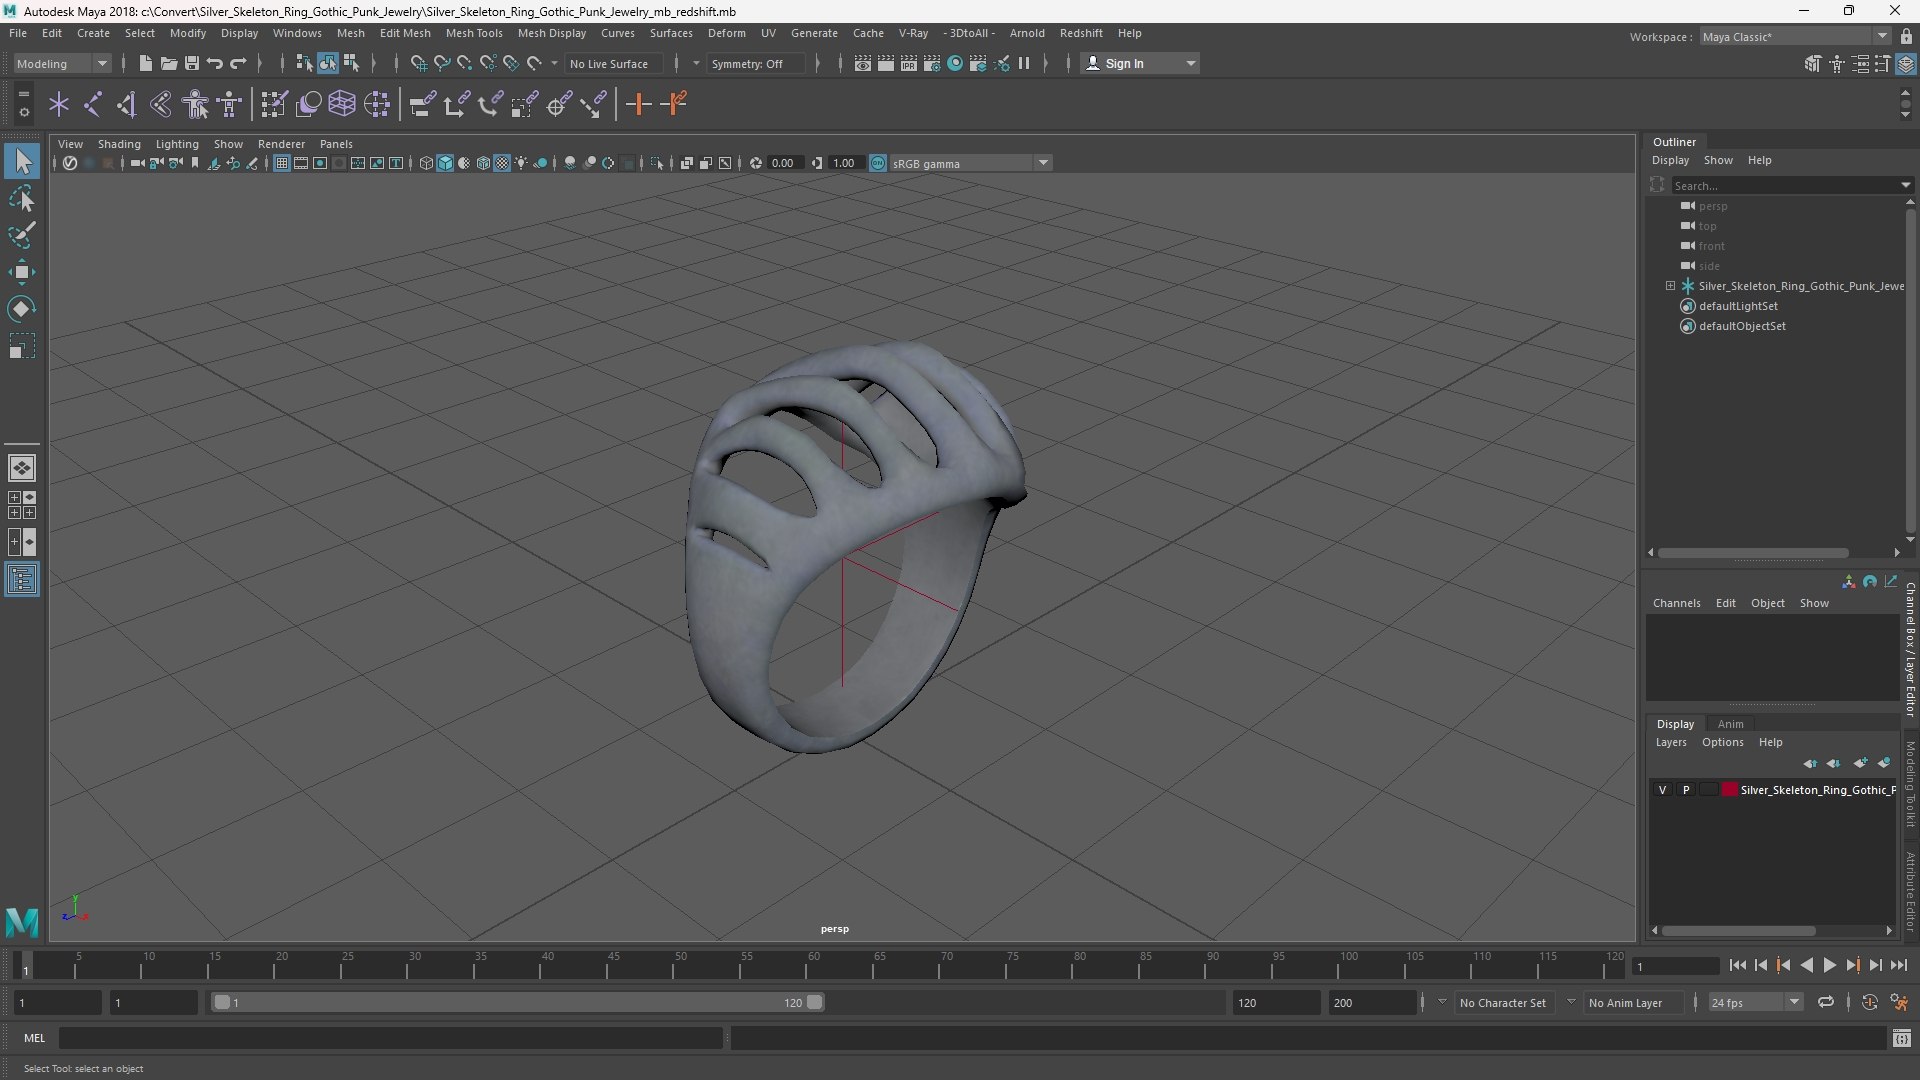Click the four-view layout icon
Viewport: 1920px width, 1080px height.
coord(22,505)
